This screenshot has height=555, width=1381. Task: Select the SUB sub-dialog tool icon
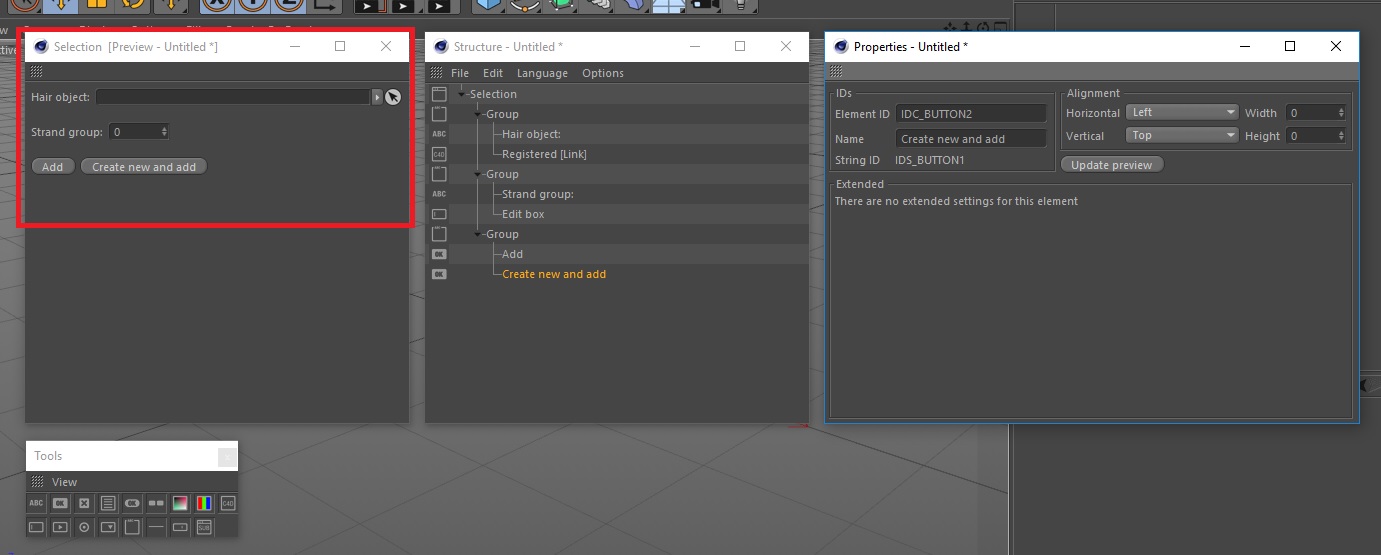(204, 526)
